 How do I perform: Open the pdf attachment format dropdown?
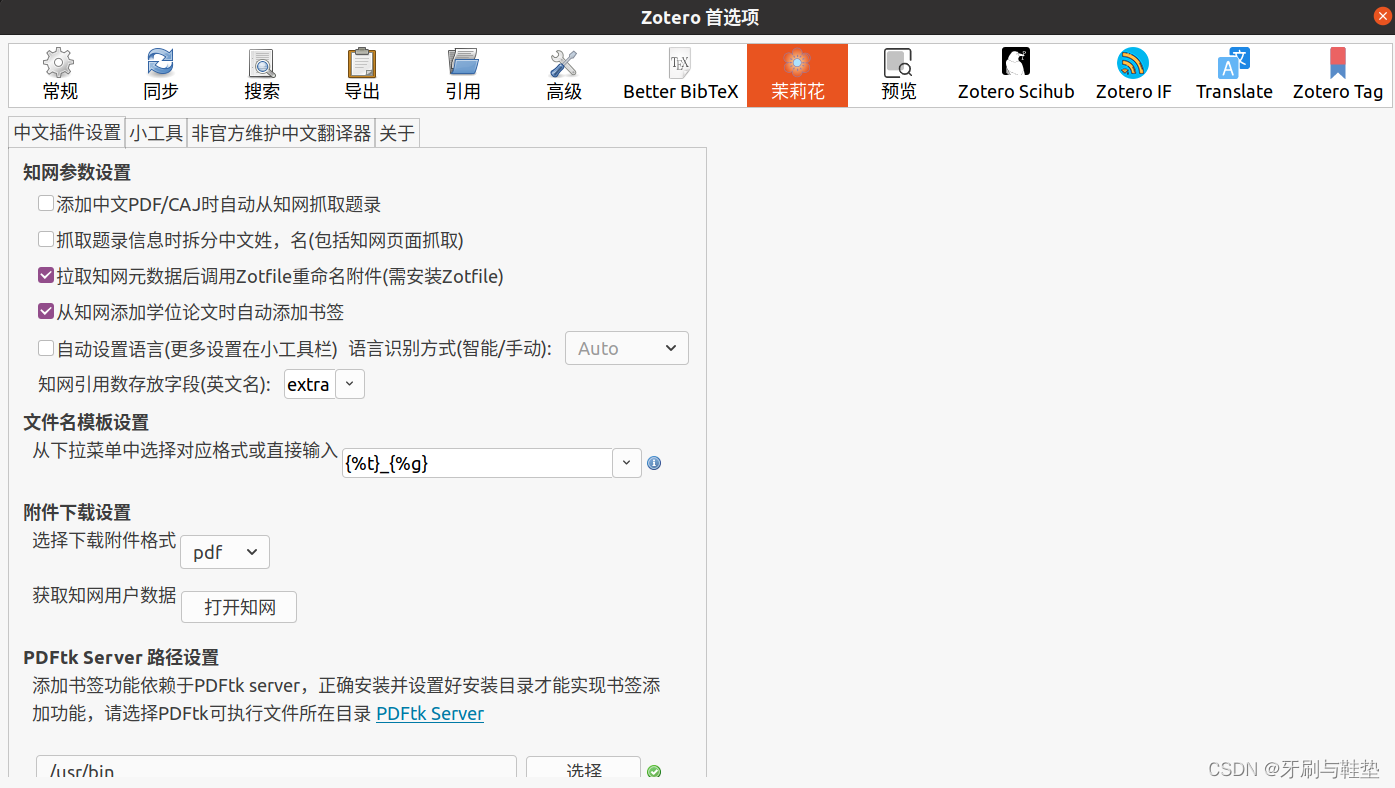click(225, 552)
